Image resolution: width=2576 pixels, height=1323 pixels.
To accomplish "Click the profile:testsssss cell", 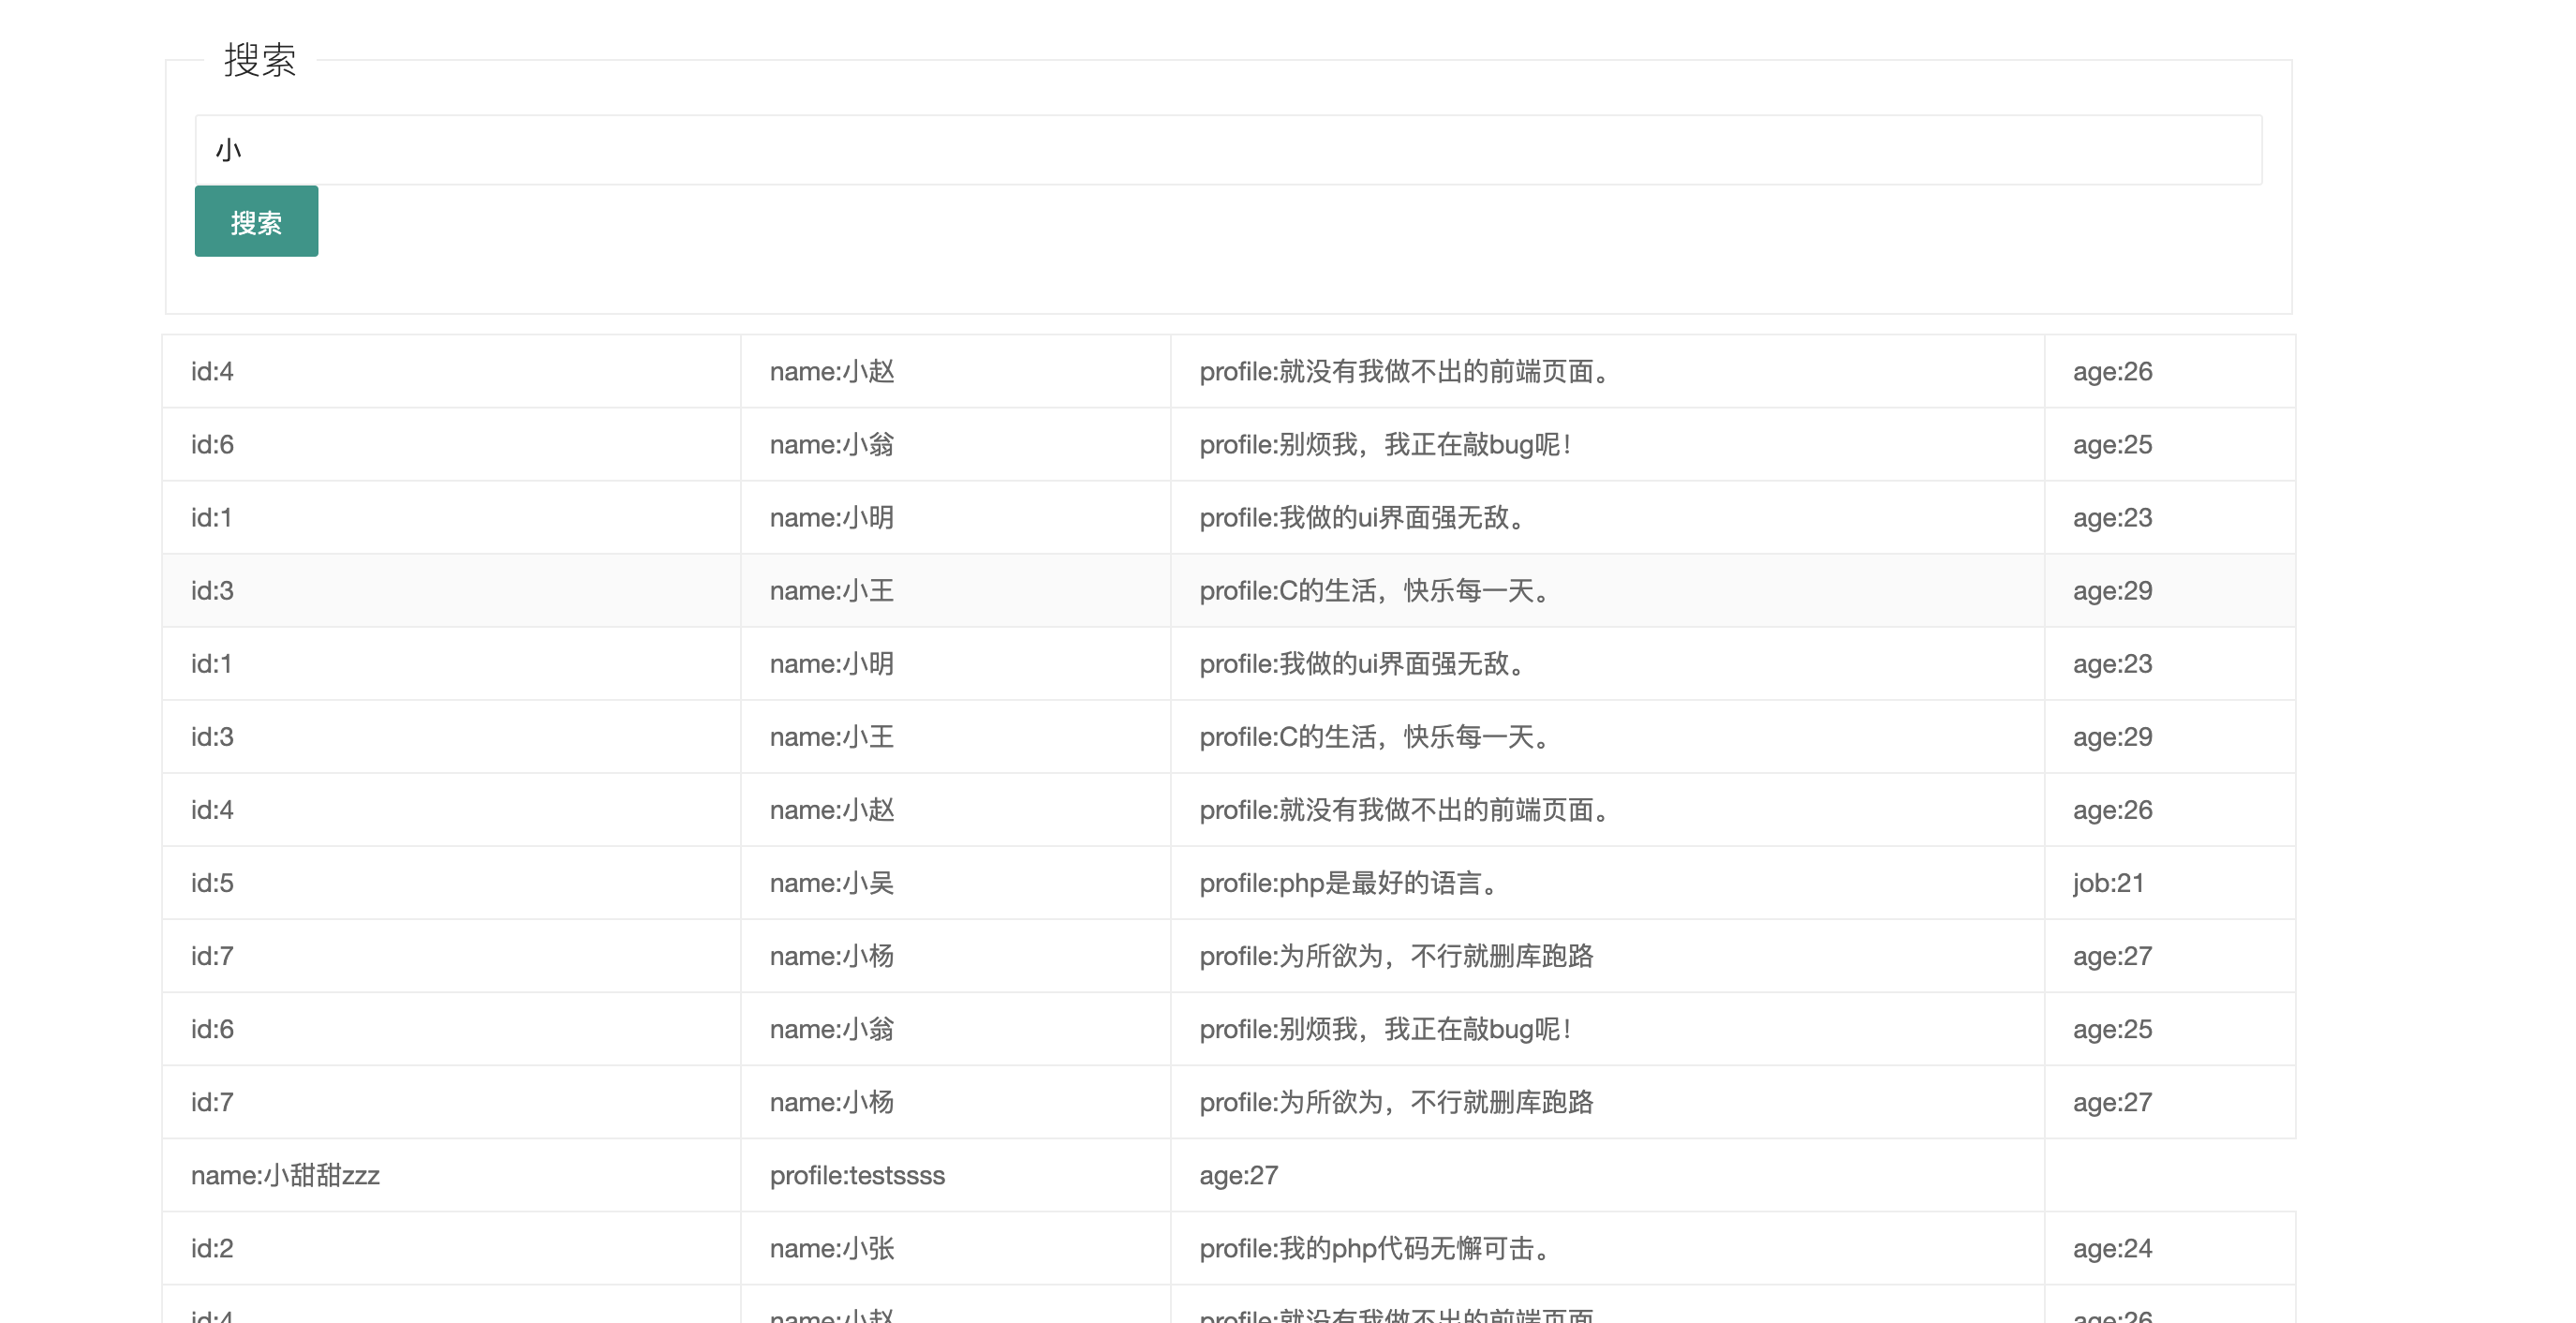I will 857,1175.
